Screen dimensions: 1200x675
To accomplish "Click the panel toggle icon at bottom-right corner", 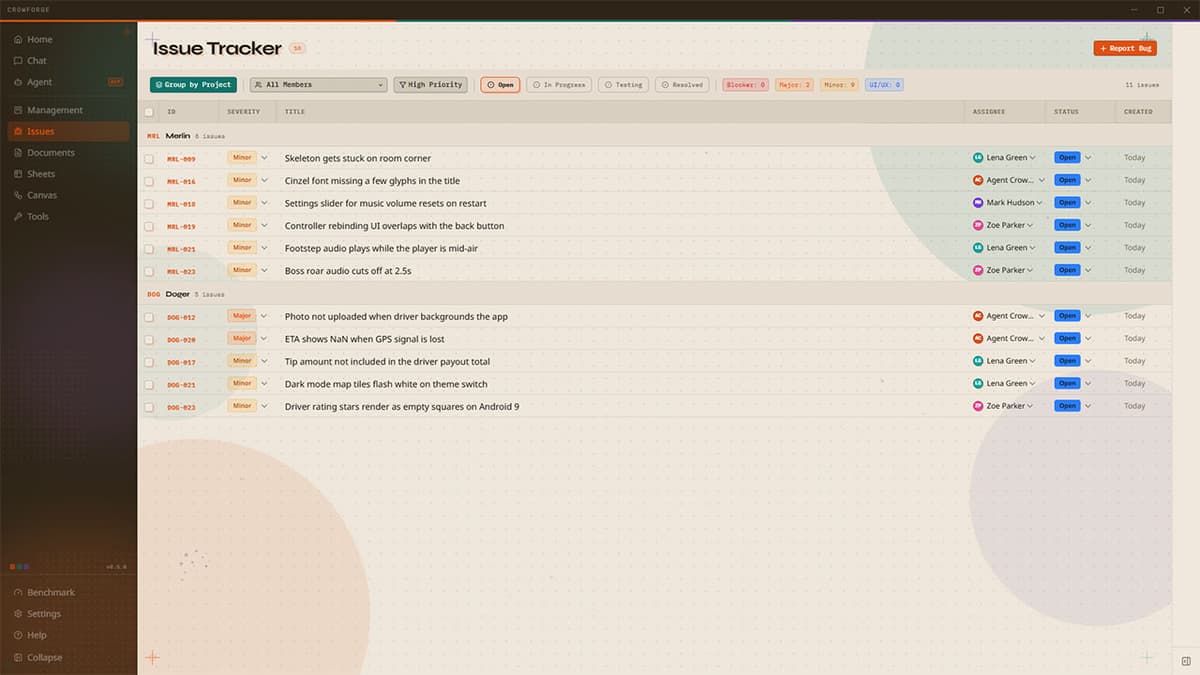I will point(1186,661).
